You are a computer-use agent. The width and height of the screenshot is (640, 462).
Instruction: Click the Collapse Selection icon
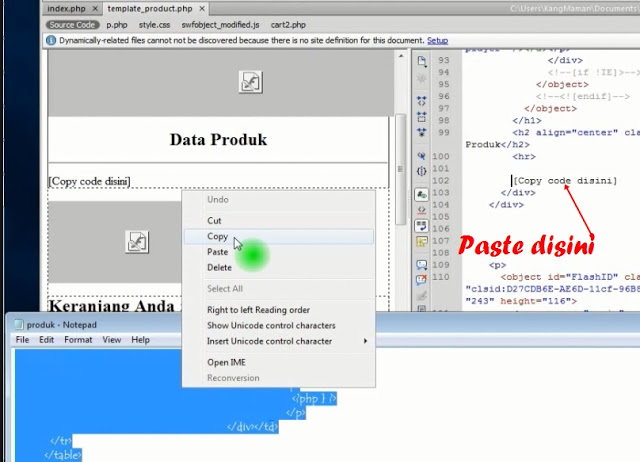[422, 117]
